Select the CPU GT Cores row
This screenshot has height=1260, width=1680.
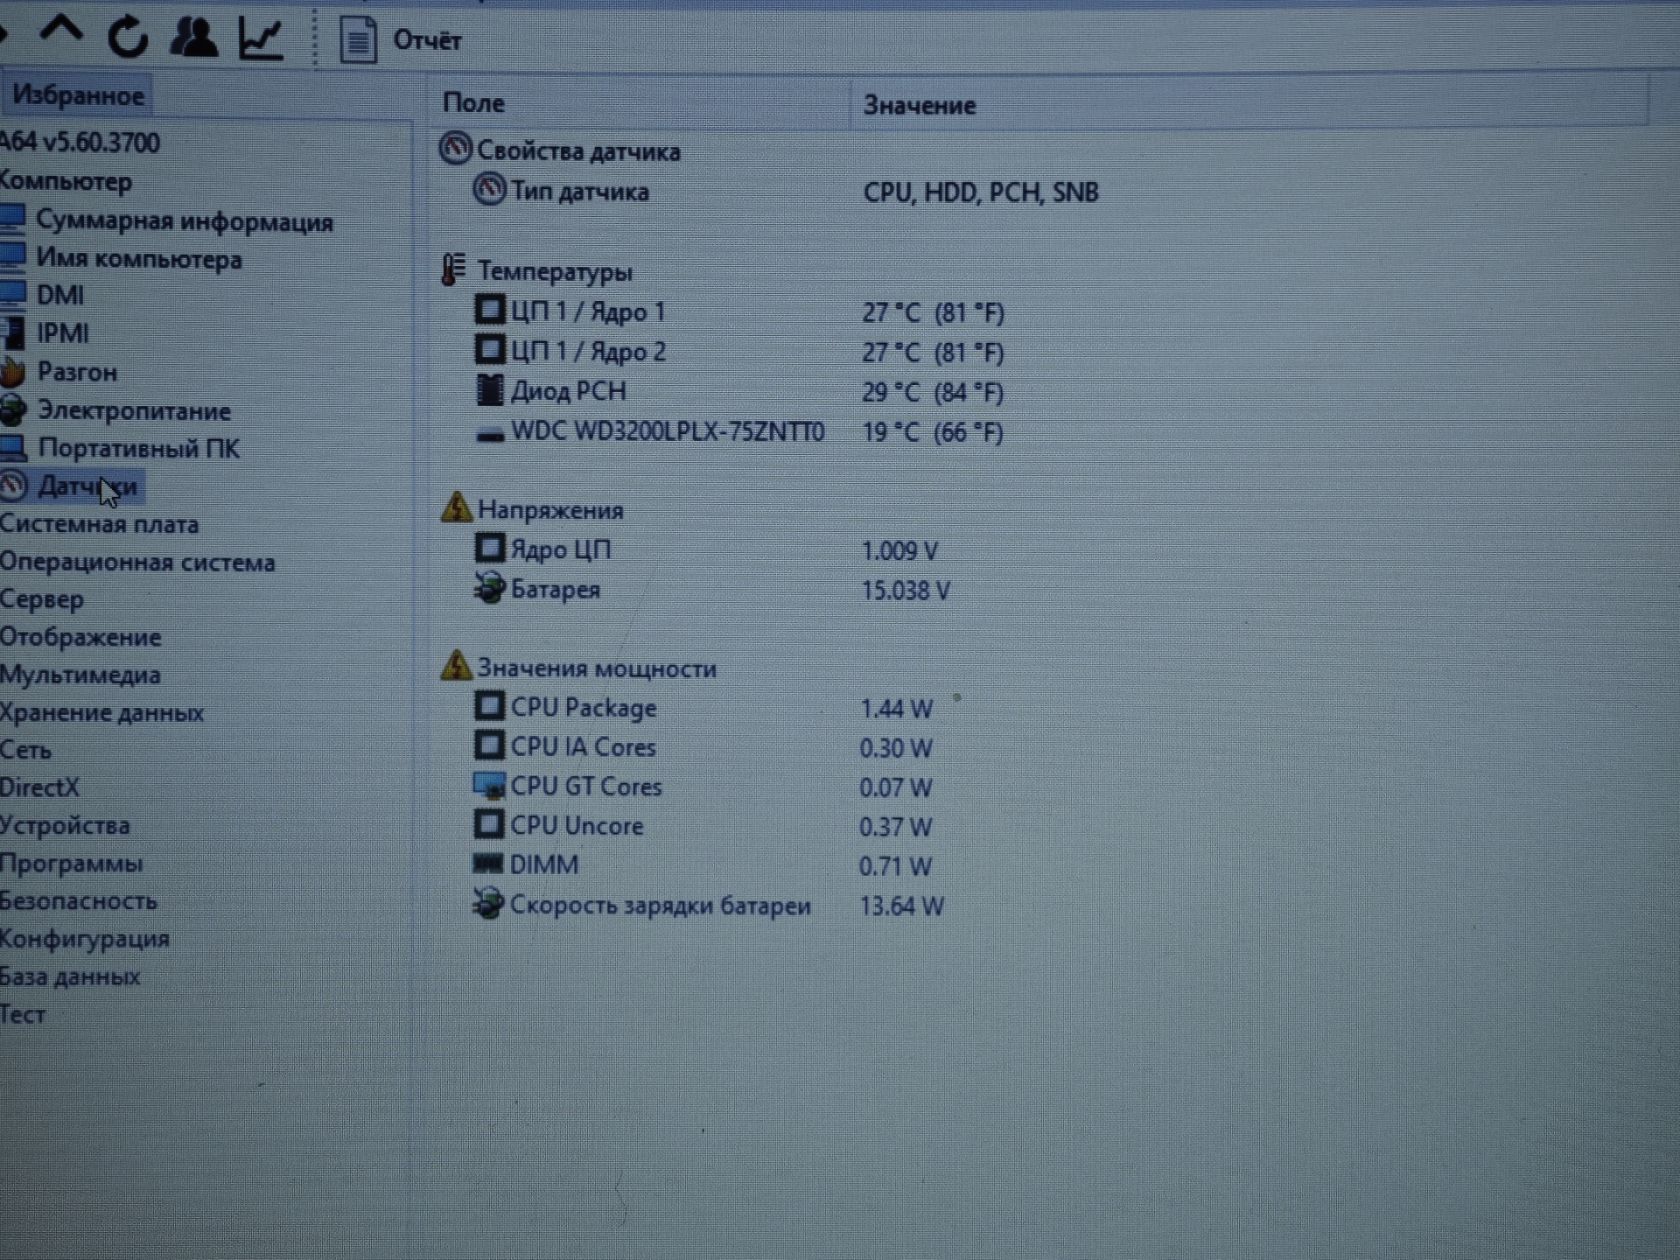702,787
